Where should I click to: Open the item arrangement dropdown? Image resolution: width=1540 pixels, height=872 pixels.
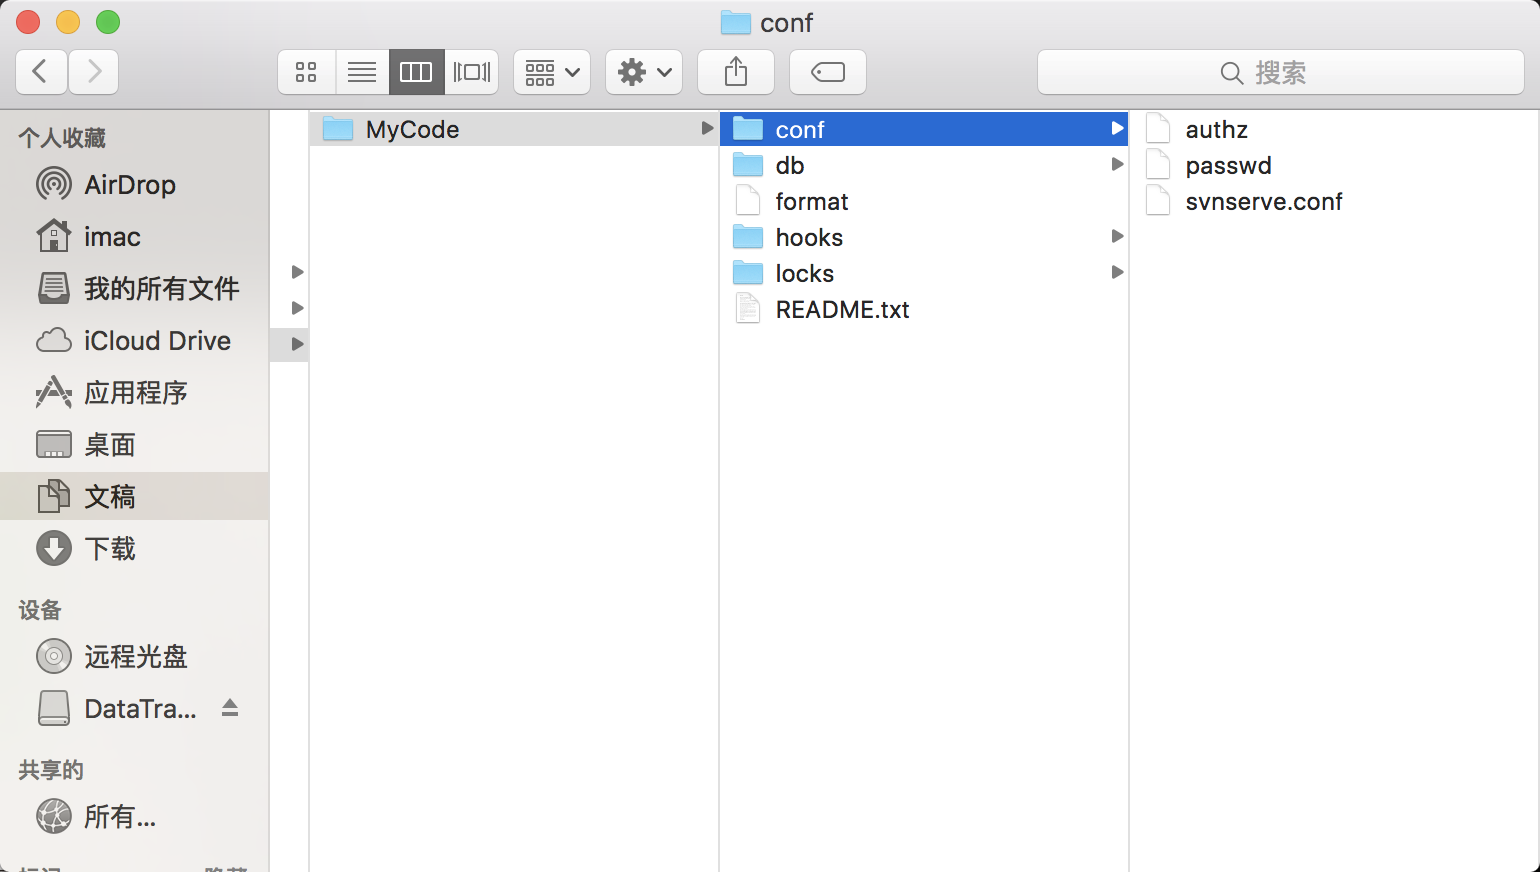[x=552, y=72]
